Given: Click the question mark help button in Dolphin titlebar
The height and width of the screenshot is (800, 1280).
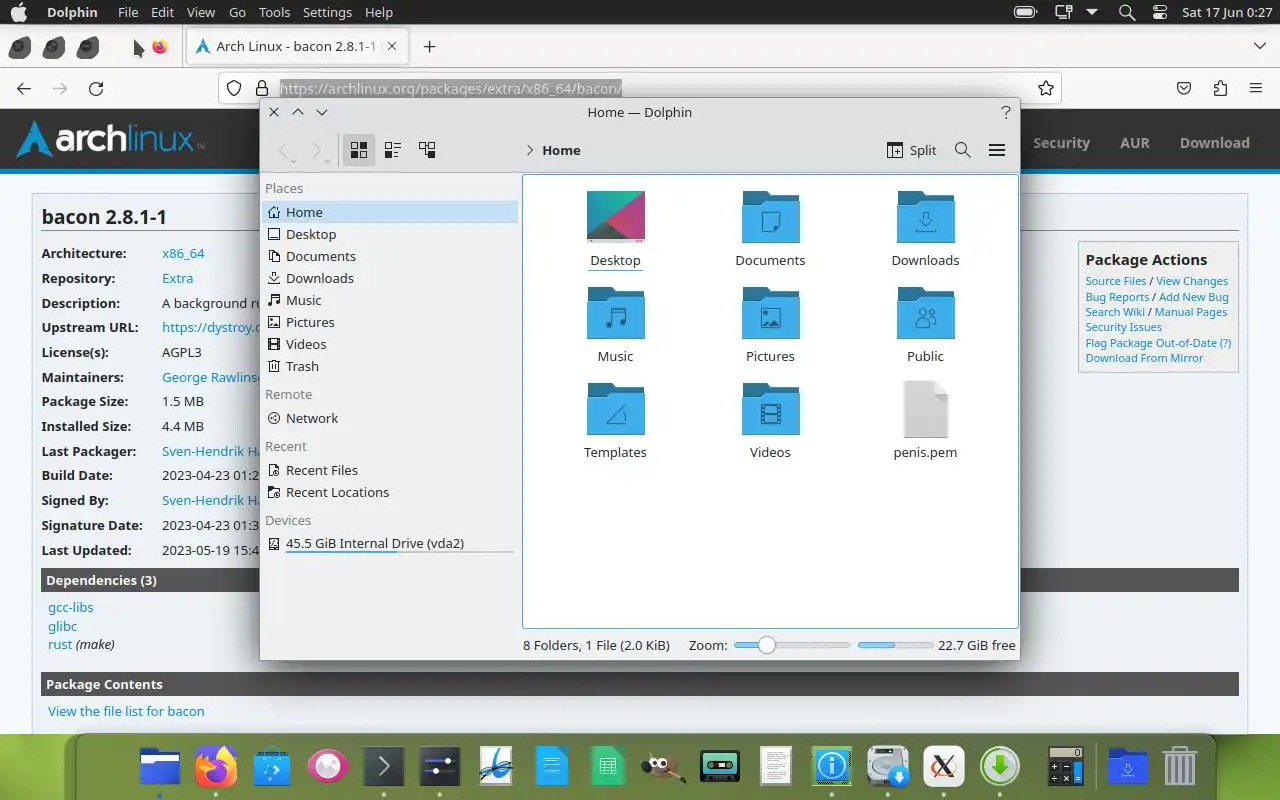Looking at the screenshot, I should [1005, 112].
